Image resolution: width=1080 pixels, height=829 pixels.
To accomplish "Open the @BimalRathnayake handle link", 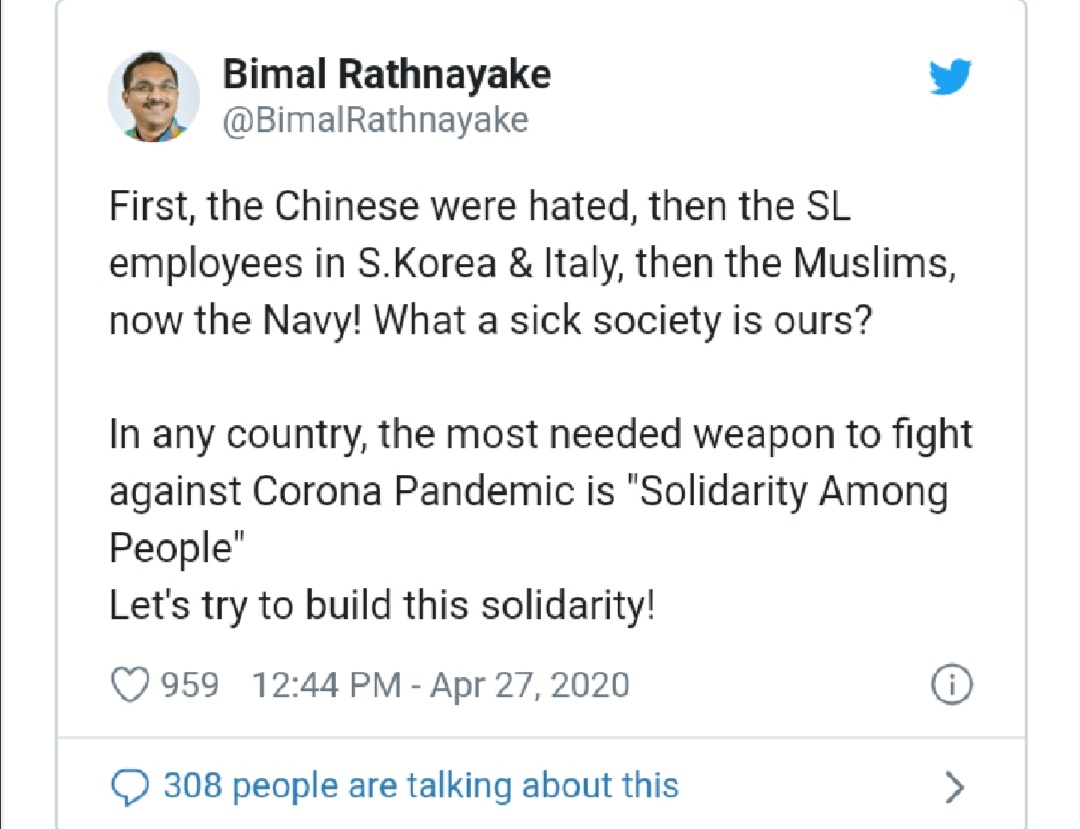I will 374,120.
